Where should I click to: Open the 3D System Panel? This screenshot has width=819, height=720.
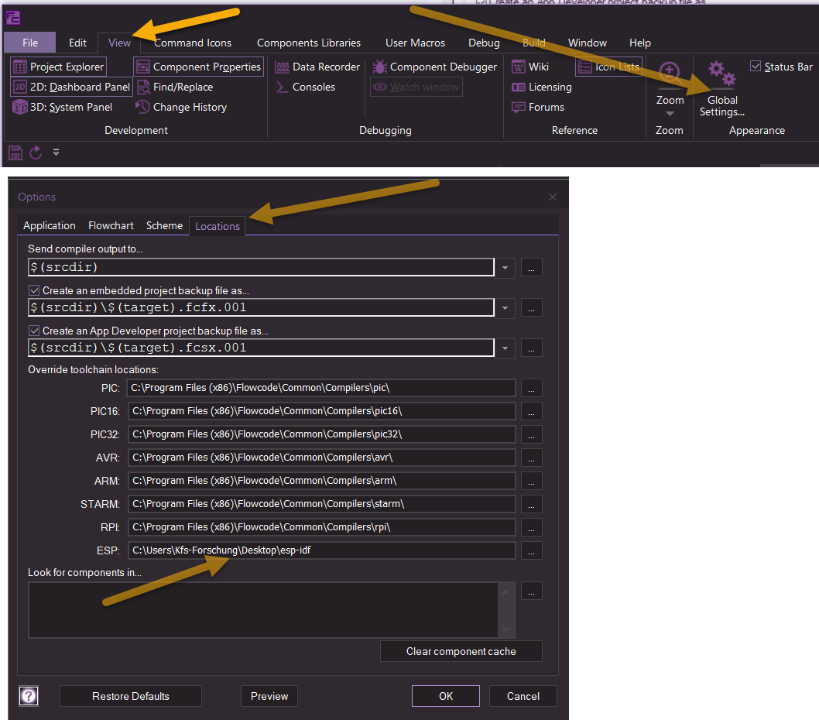coord(66,107)
